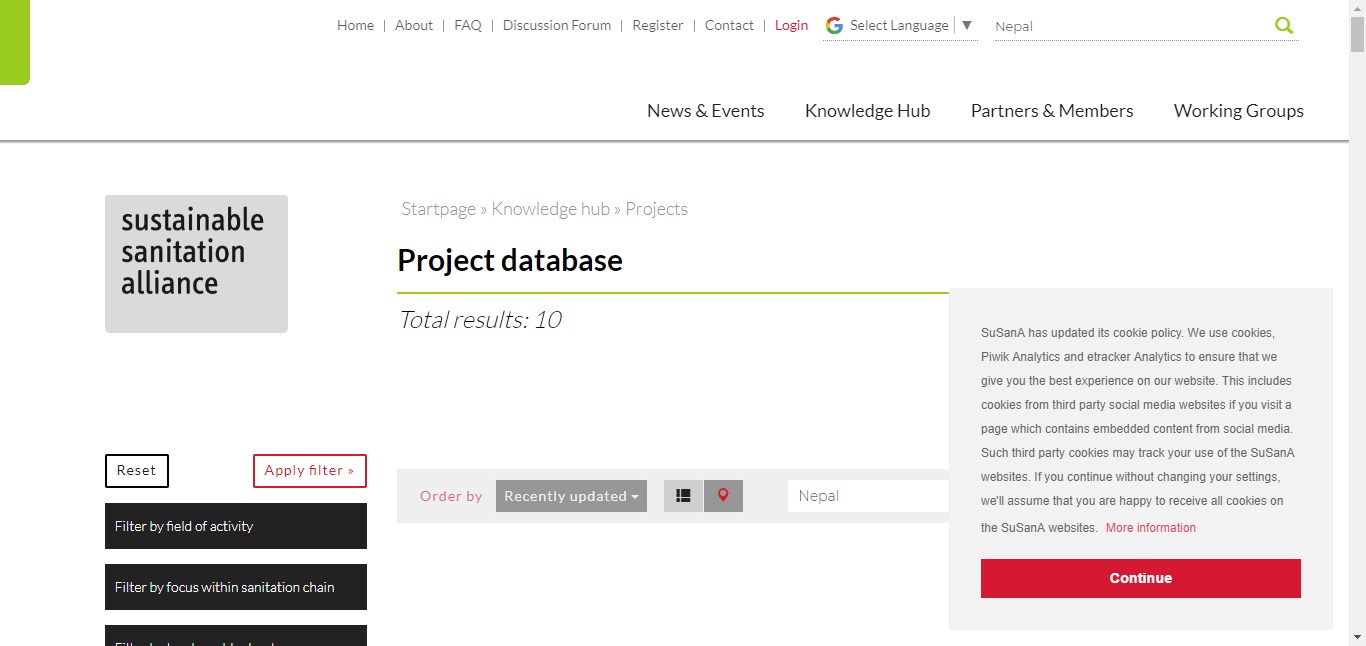Click the page vertical scrollbar thumb

(x=1357, y=33)
